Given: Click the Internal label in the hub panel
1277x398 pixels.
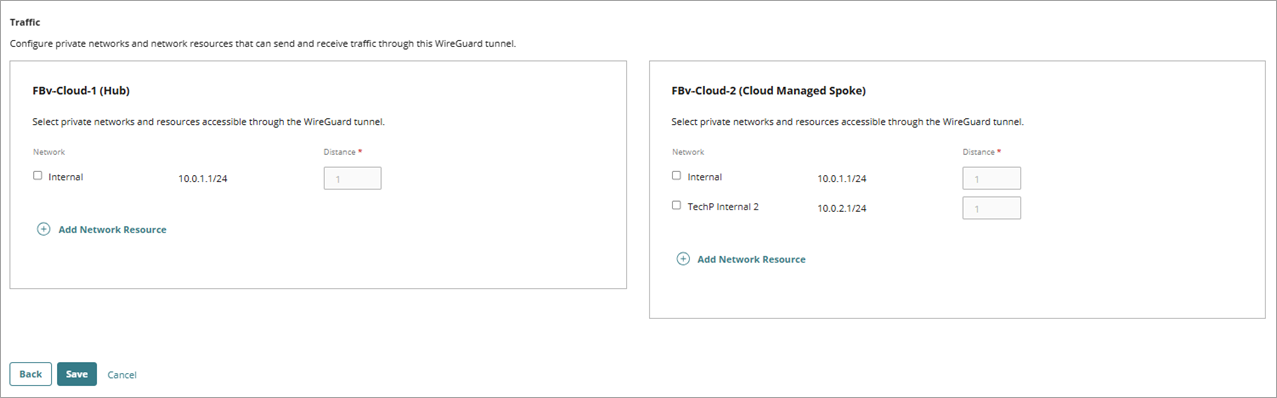Looking at the screenshot, I should click(x=66, y=177).
